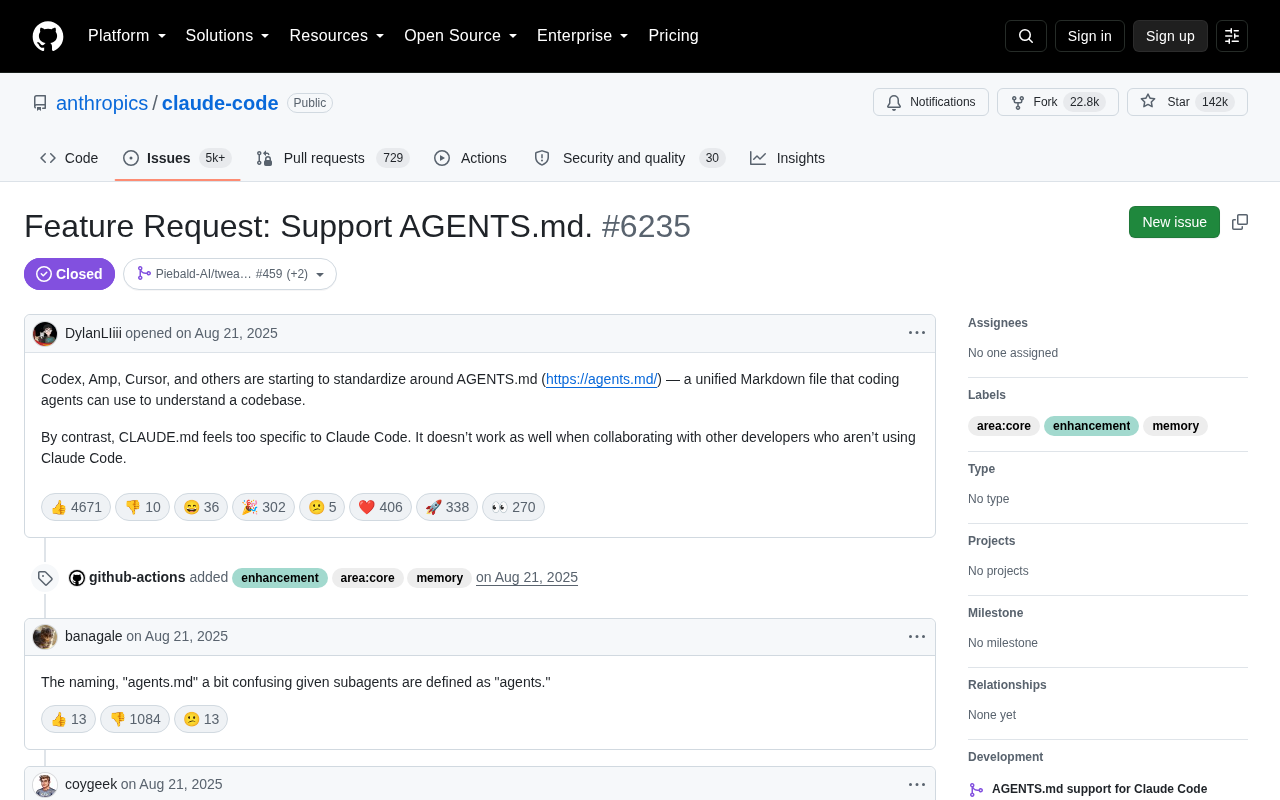Screen dimensions: 1280x800
Task: Expand the Open Source menu
Action: coord(461,36)
